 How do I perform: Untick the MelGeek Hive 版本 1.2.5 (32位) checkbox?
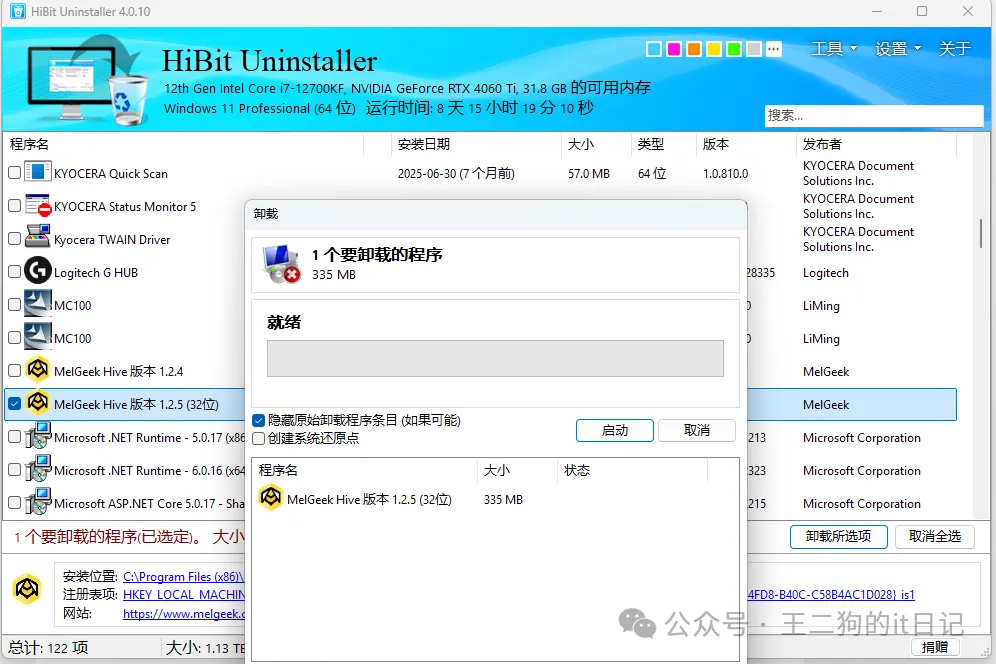click(x=14, y=403)
